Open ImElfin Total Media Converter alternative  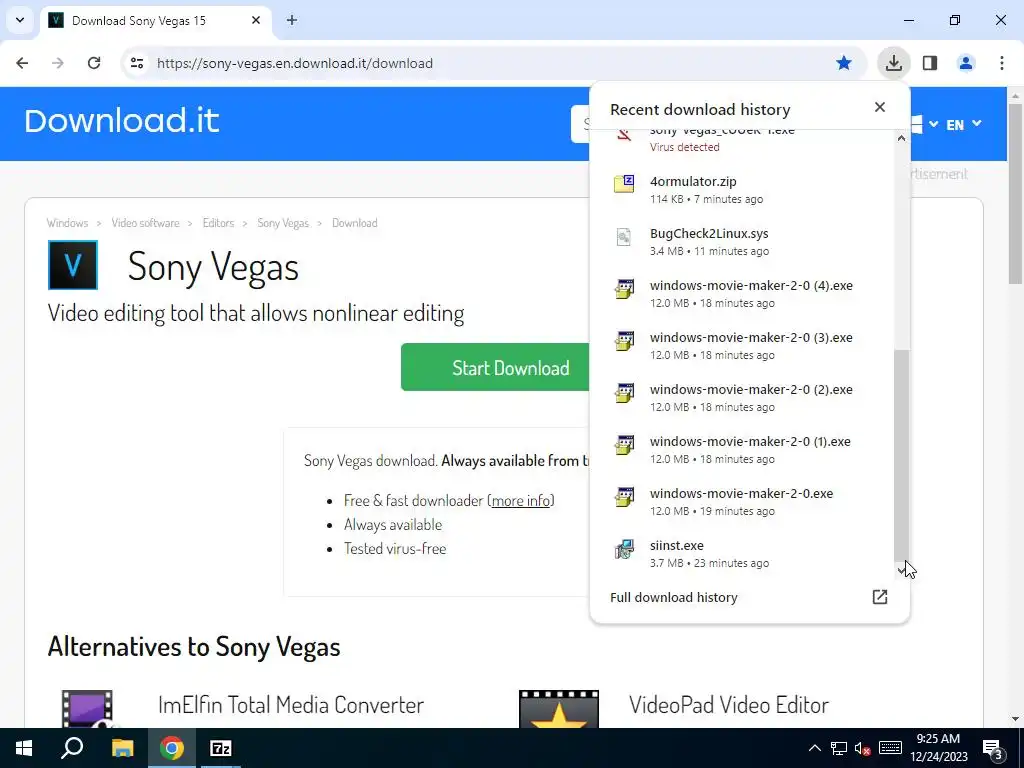(291, 705)
